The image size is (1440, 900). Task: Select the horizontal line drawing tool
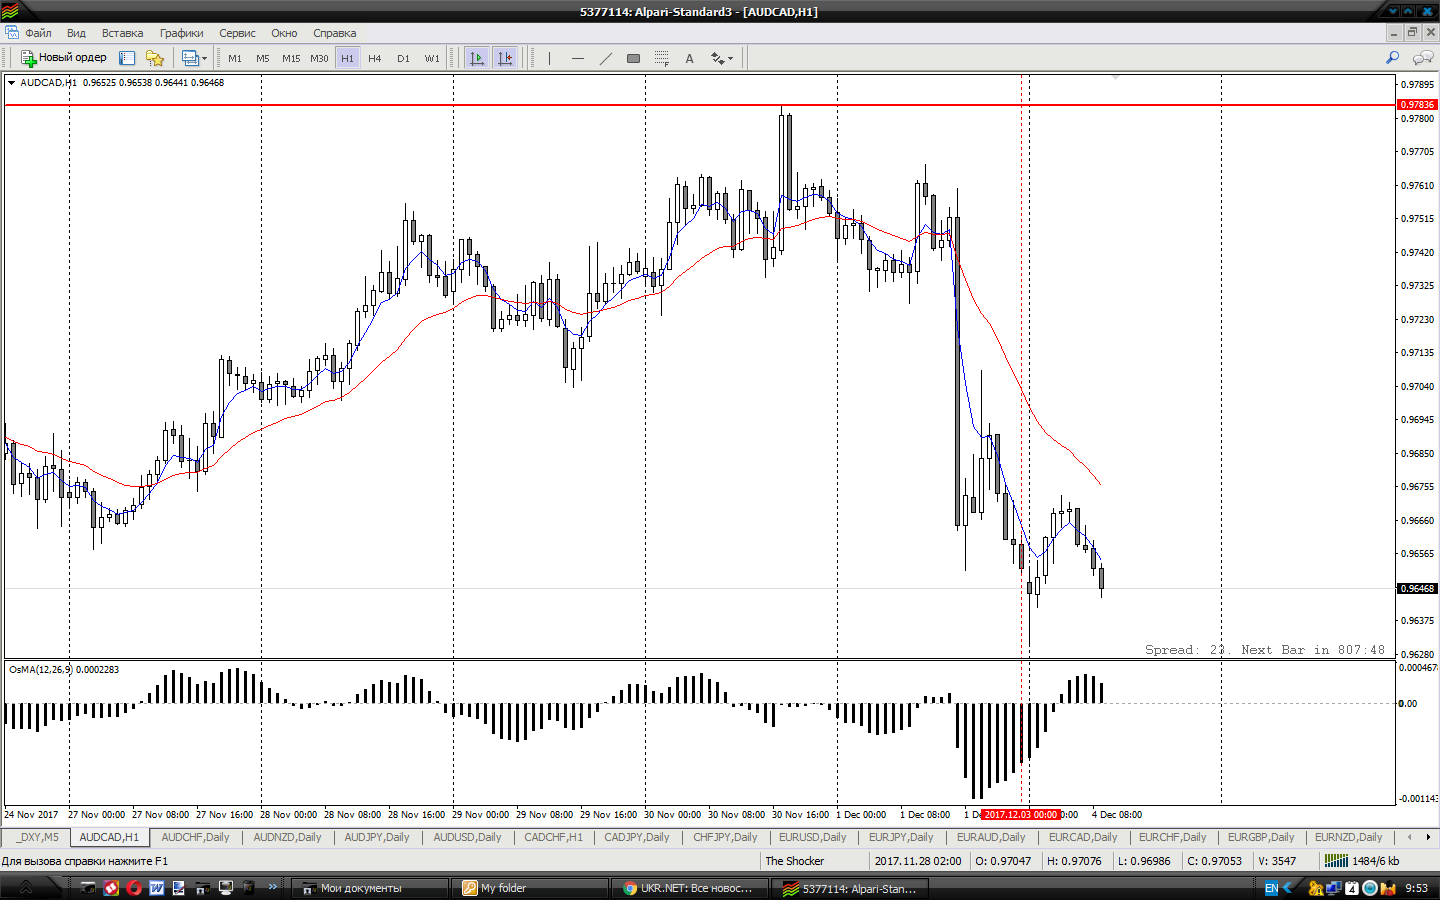tap(577, 58)
